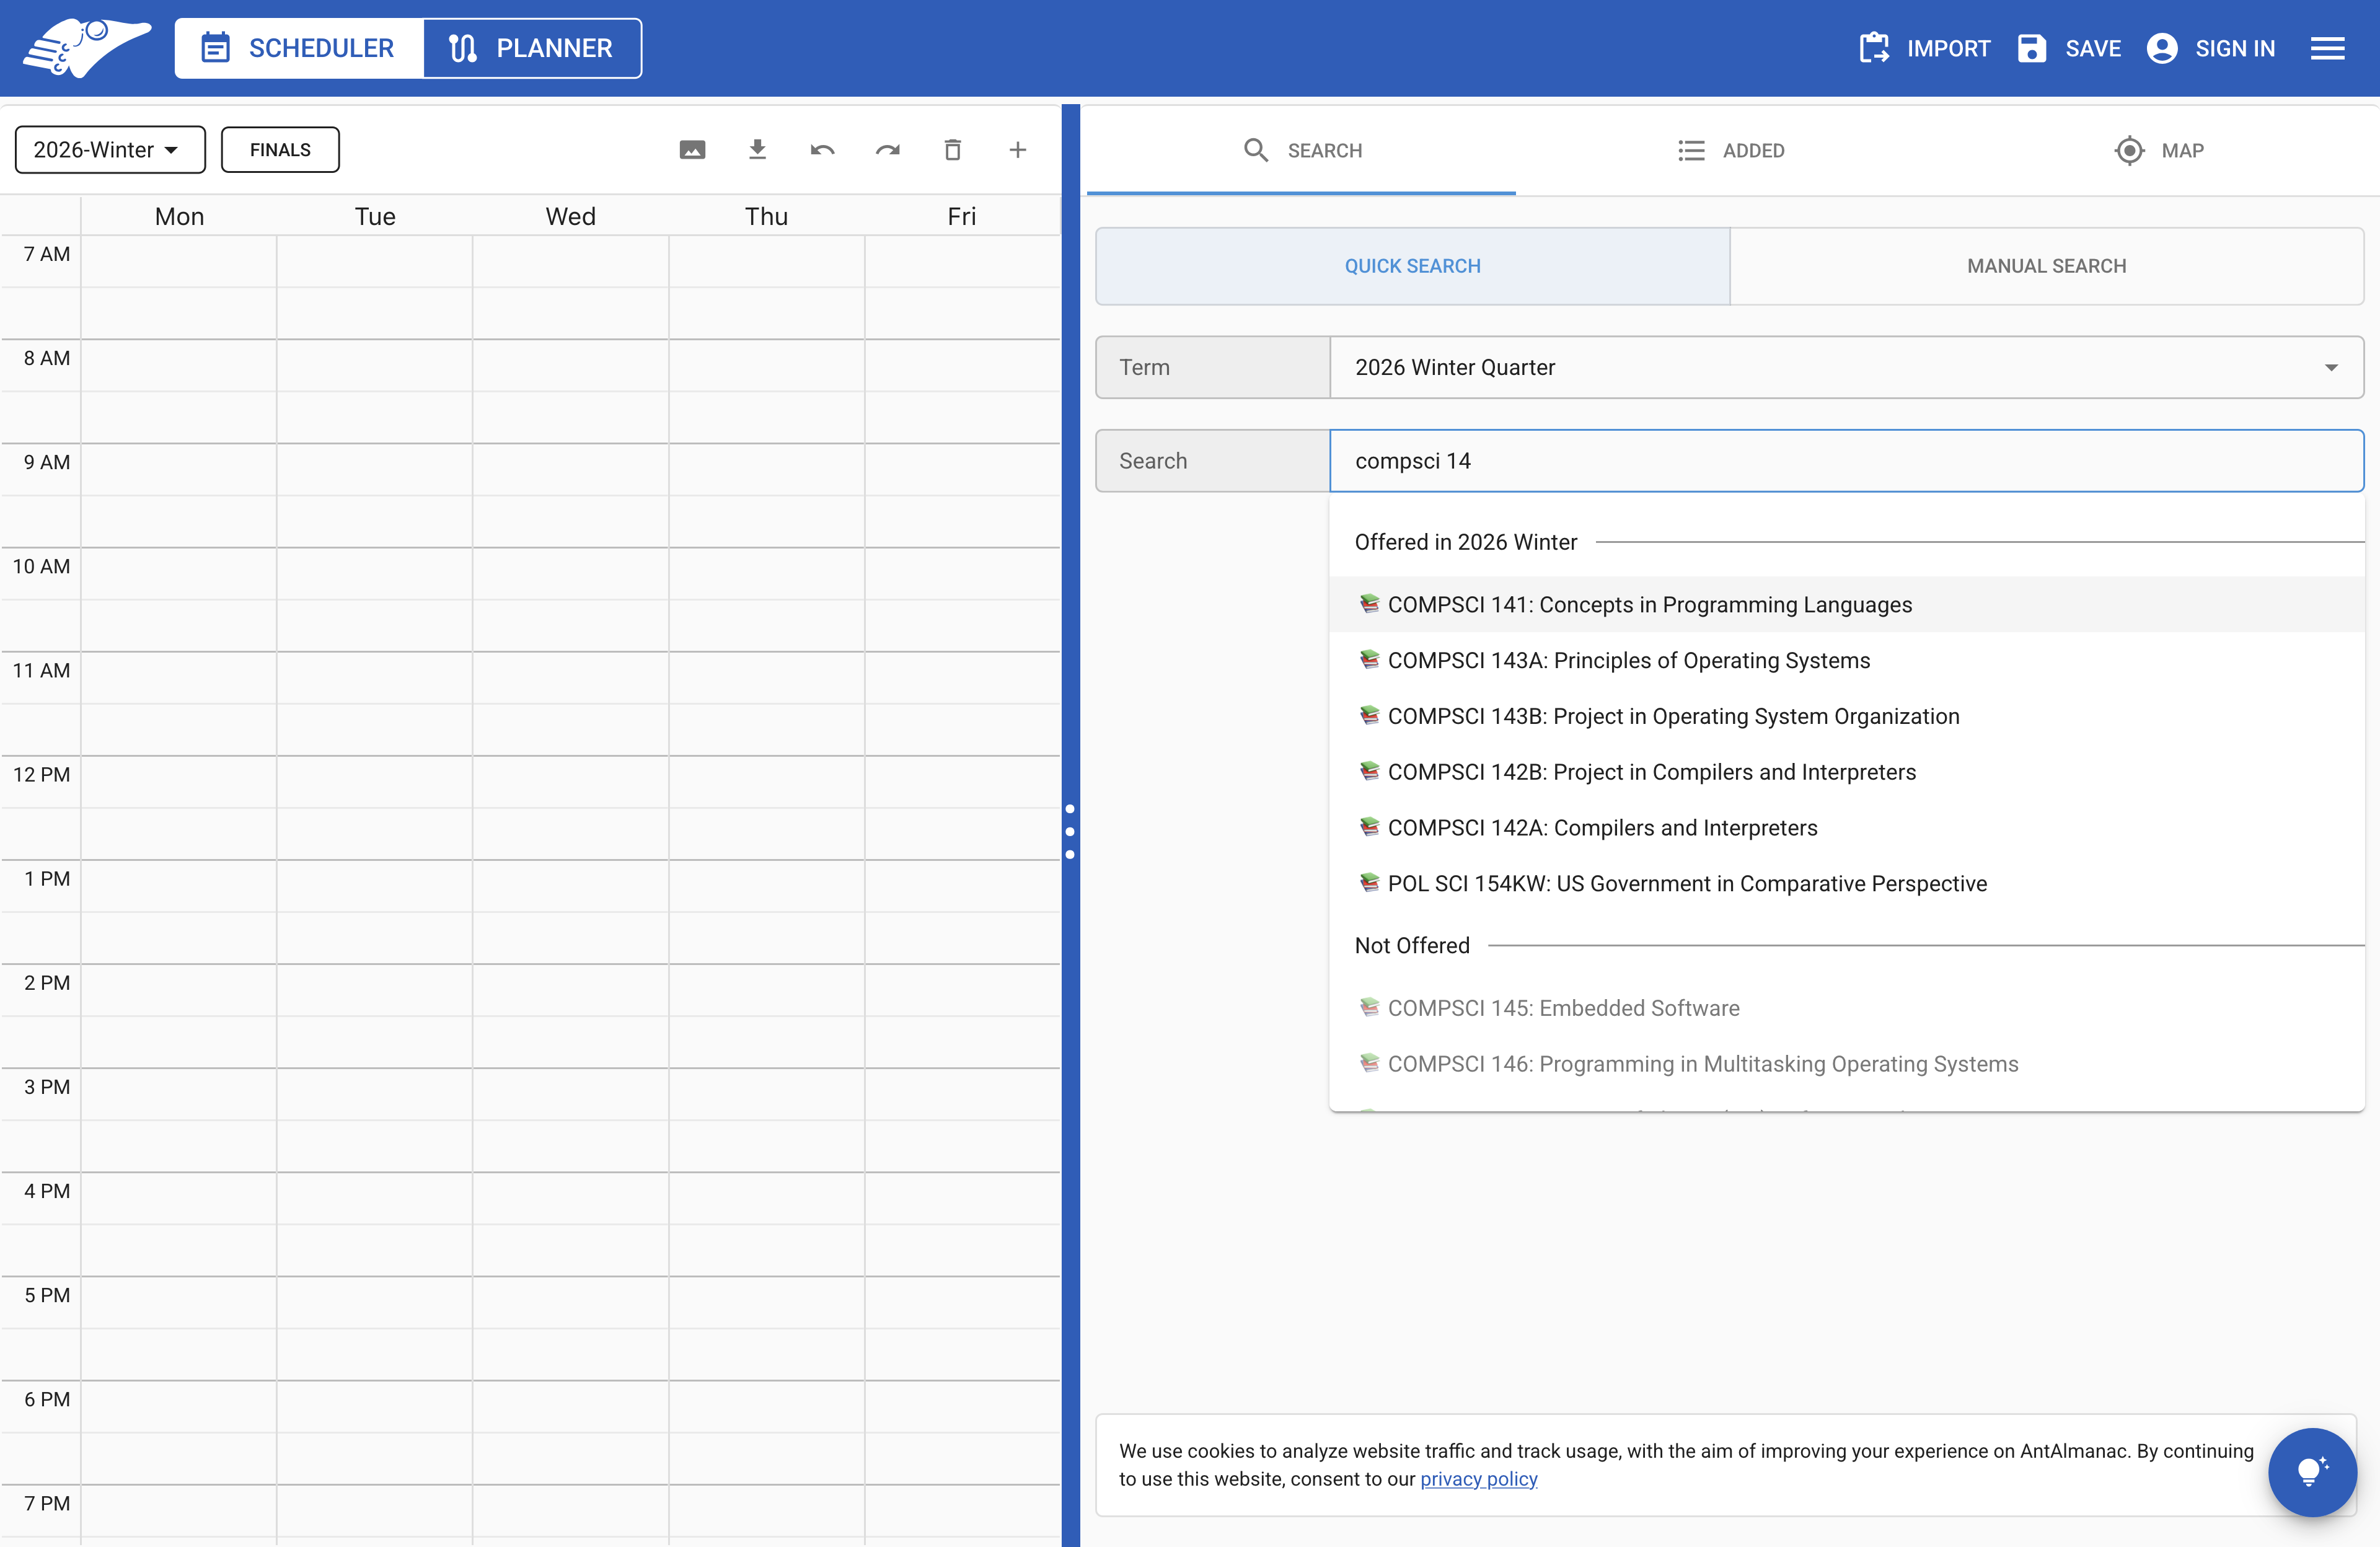The height and width of the screenshot is (1547, 2380).
Task: Click the FINALS button
Action: (x=280, y=149)
